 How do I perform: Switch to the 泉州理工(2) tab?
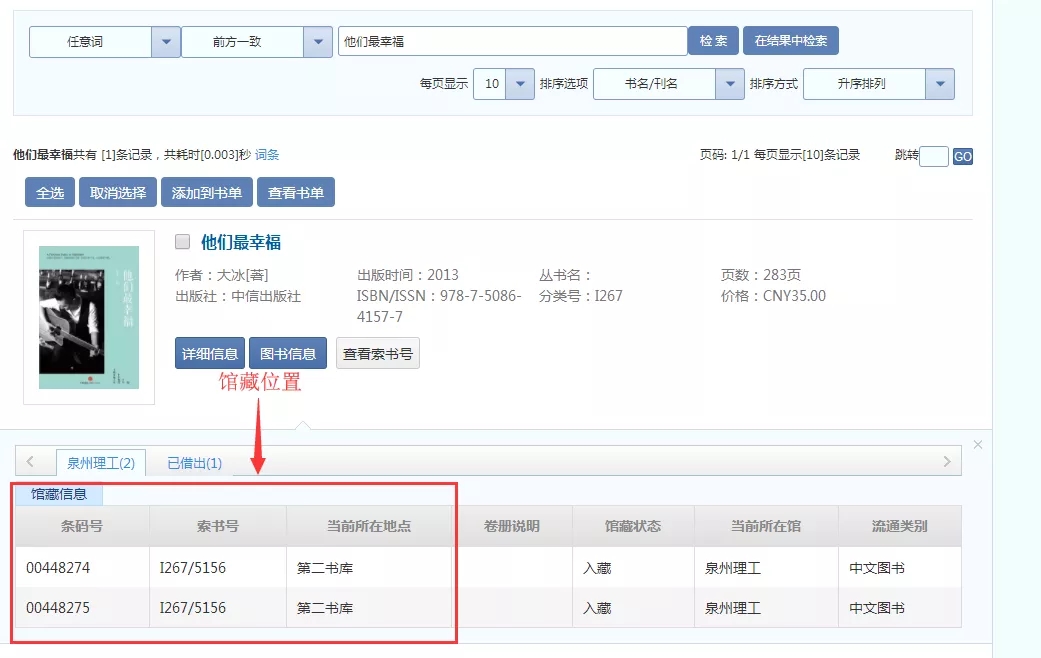[101, 463]
